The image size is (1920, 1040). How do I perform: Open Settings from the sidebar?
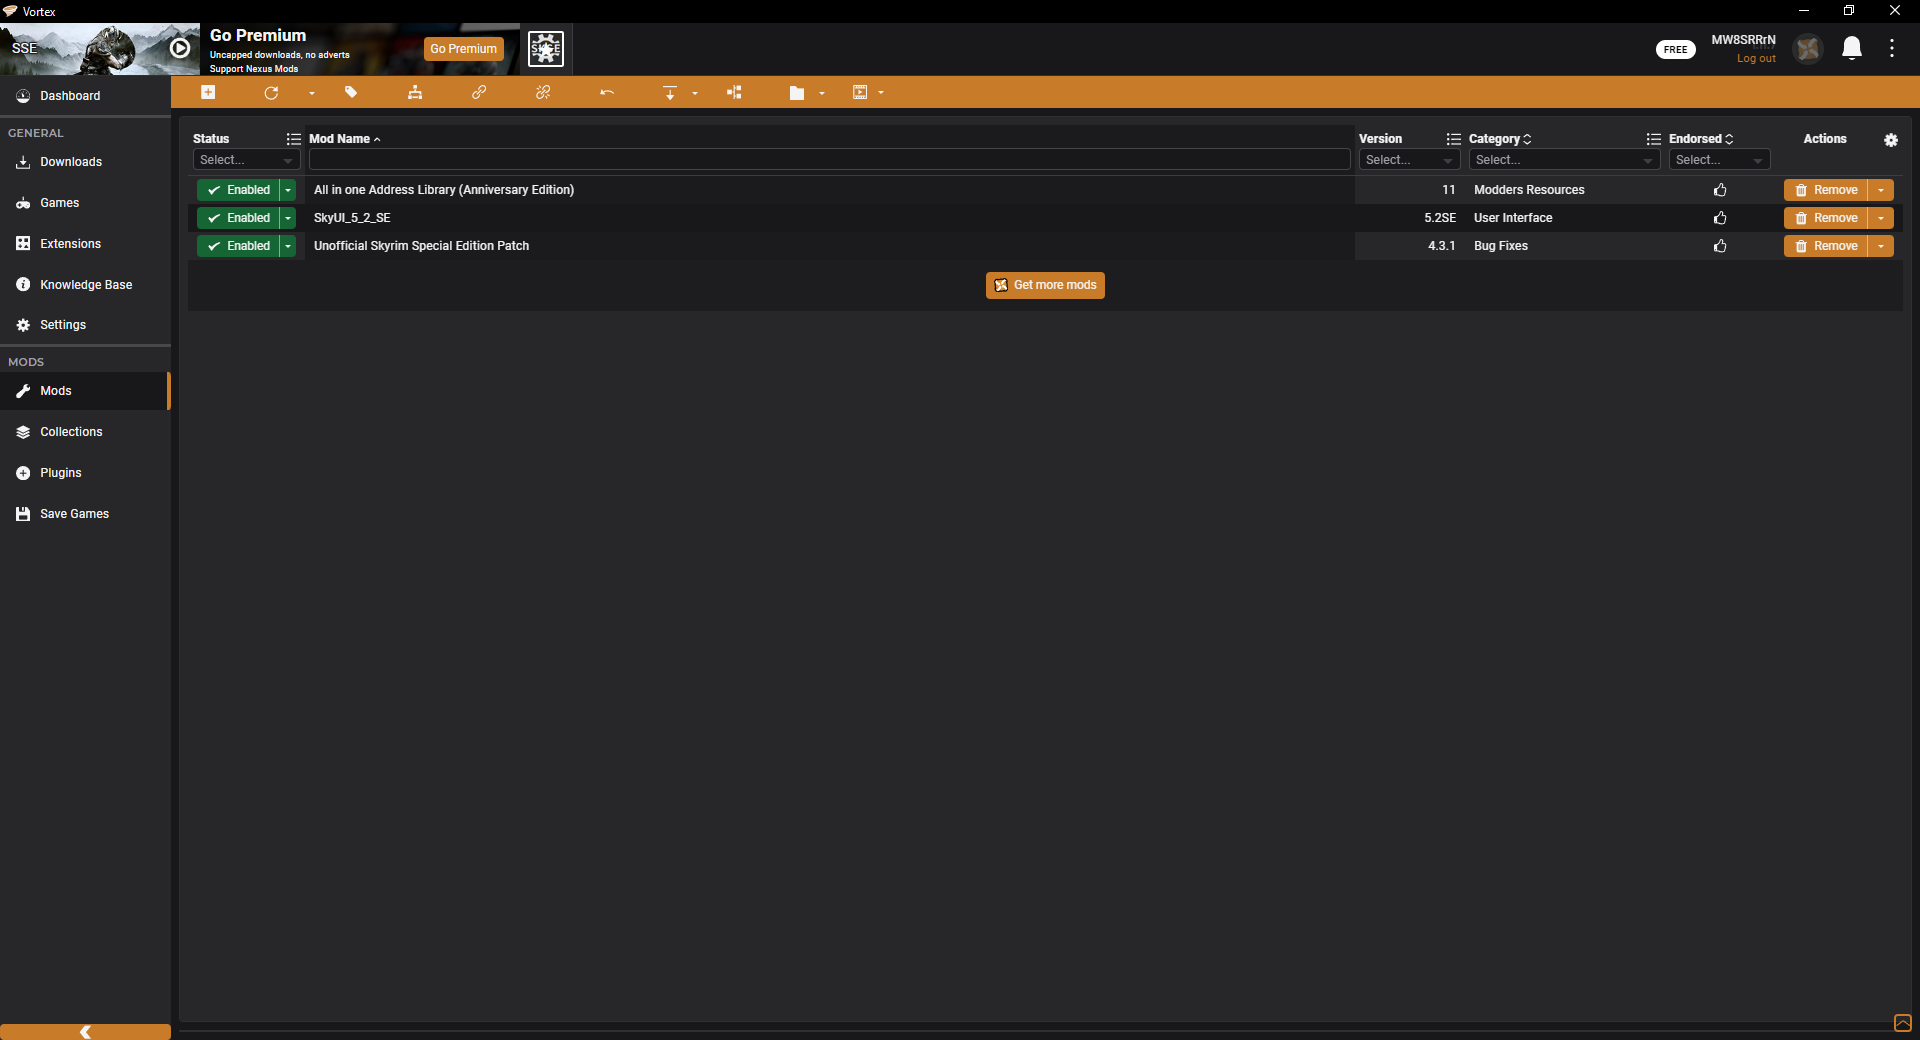click(x=85, y=325)
